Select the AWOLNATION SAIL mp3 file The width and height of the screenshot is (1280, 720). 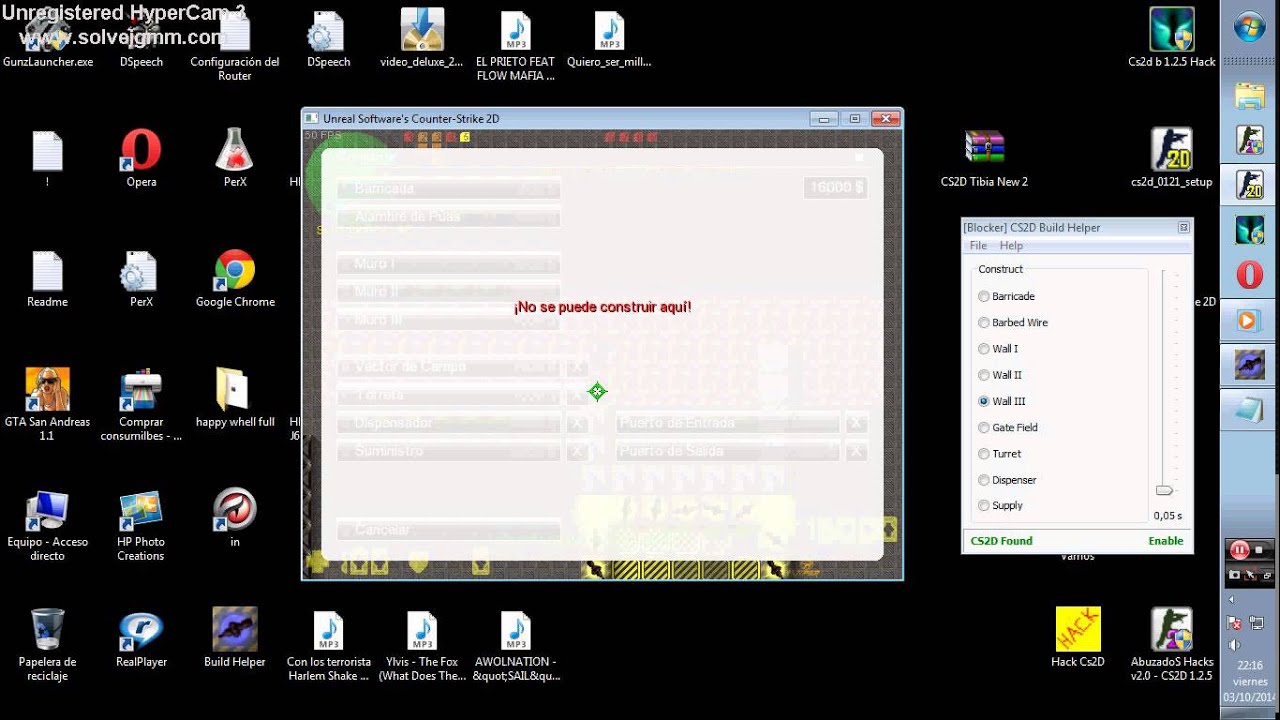click(x=515, y=645)
